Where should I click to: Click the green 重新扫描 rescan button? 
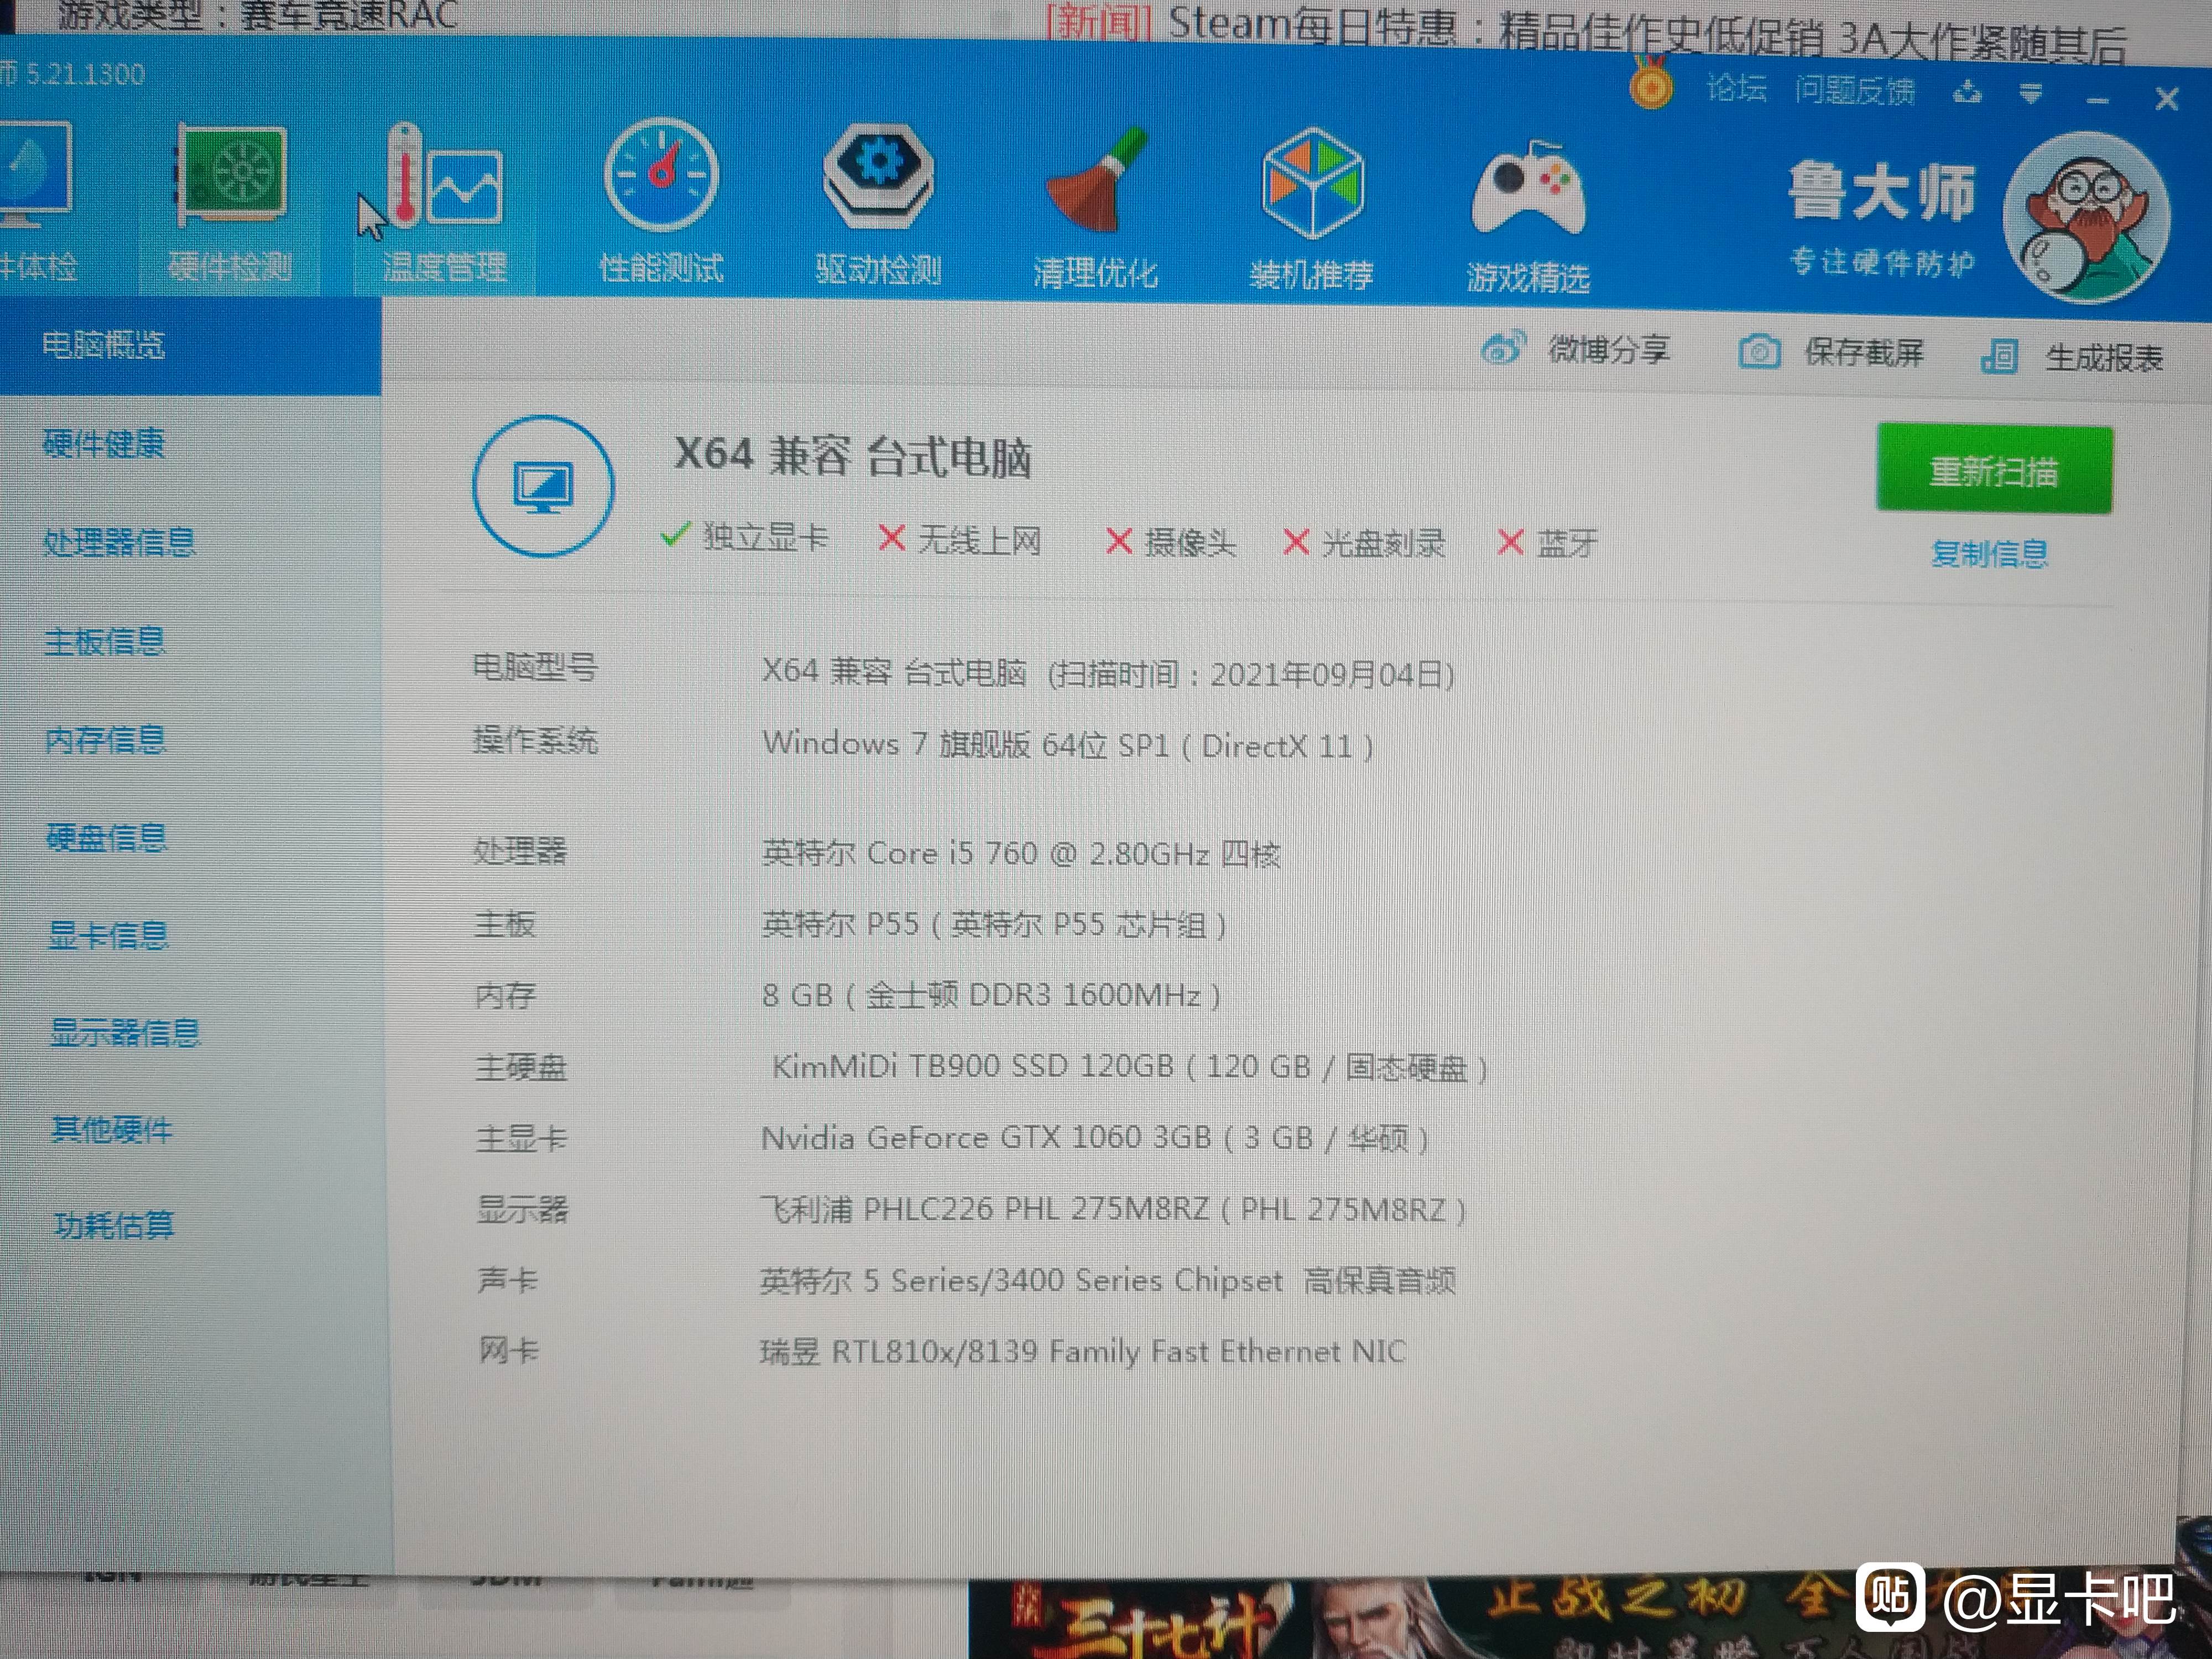tap(1994, 470)
